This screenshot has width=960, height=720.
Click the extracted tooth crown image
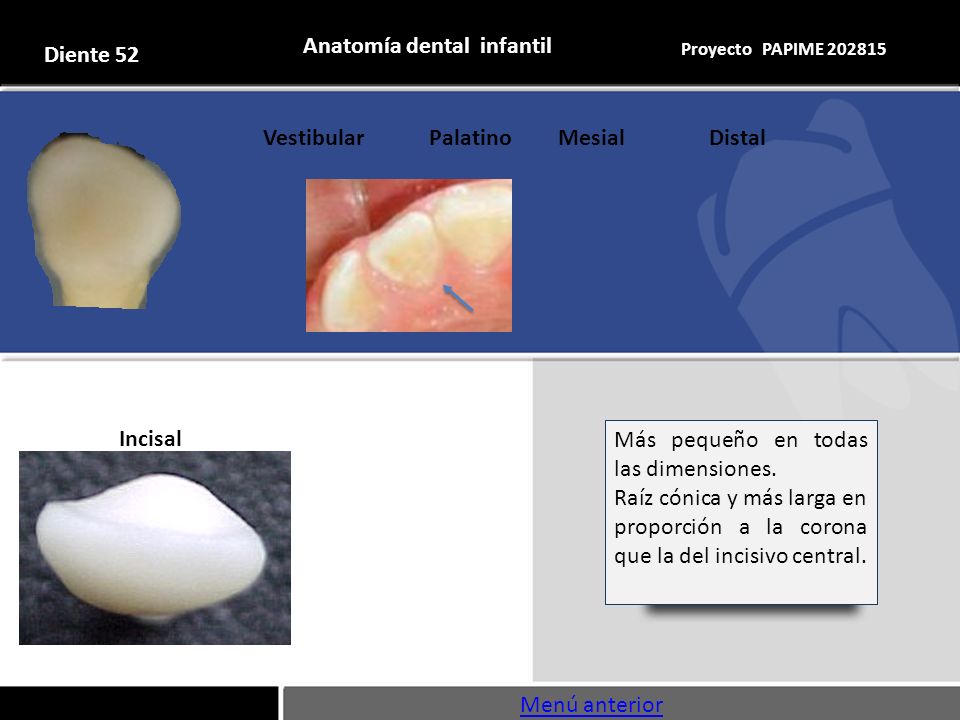click(x=103, y=220)
